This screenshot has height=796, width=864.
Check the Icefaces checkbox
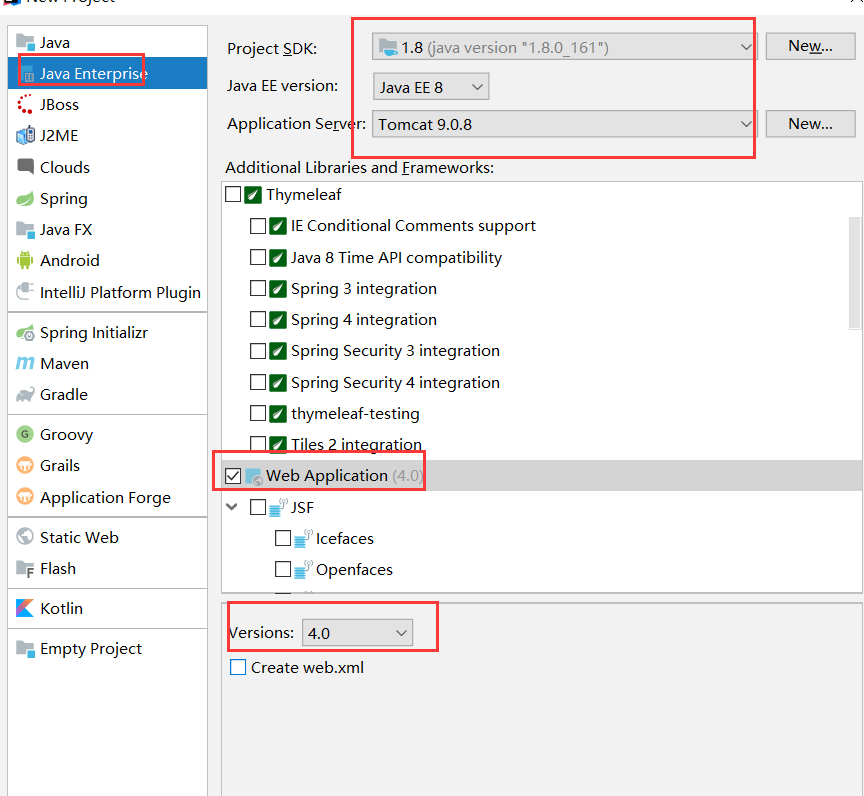coord(283,538)
